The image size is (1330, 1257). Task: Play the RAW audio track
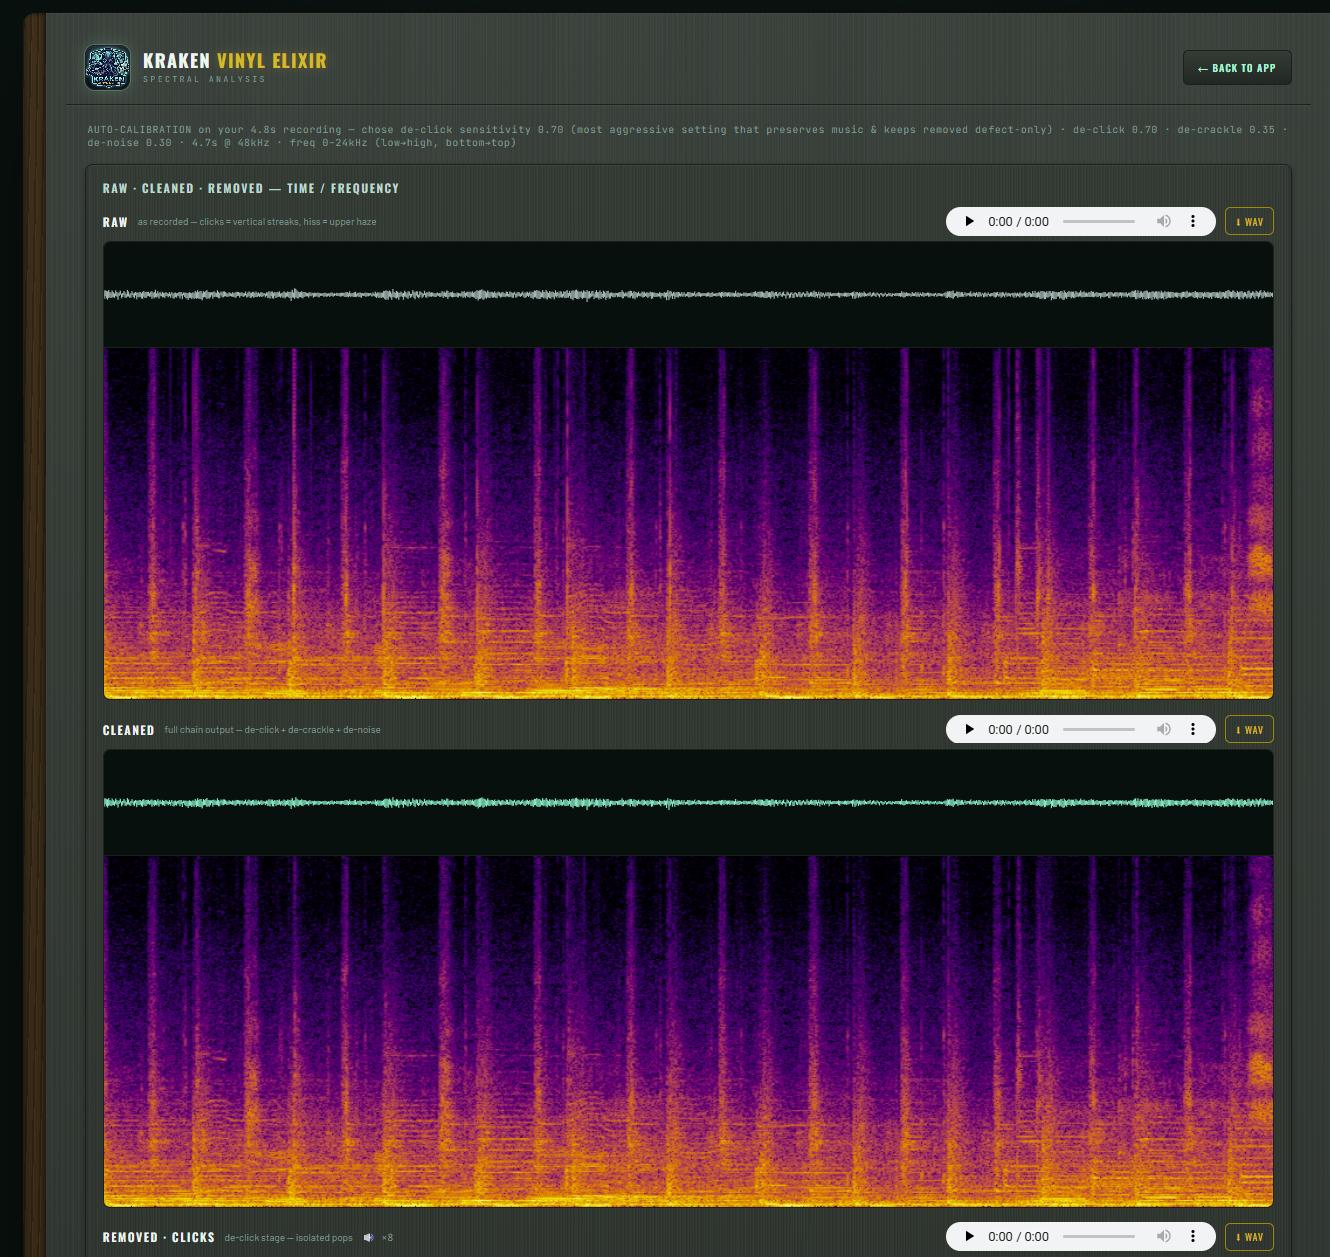point(969,222)
